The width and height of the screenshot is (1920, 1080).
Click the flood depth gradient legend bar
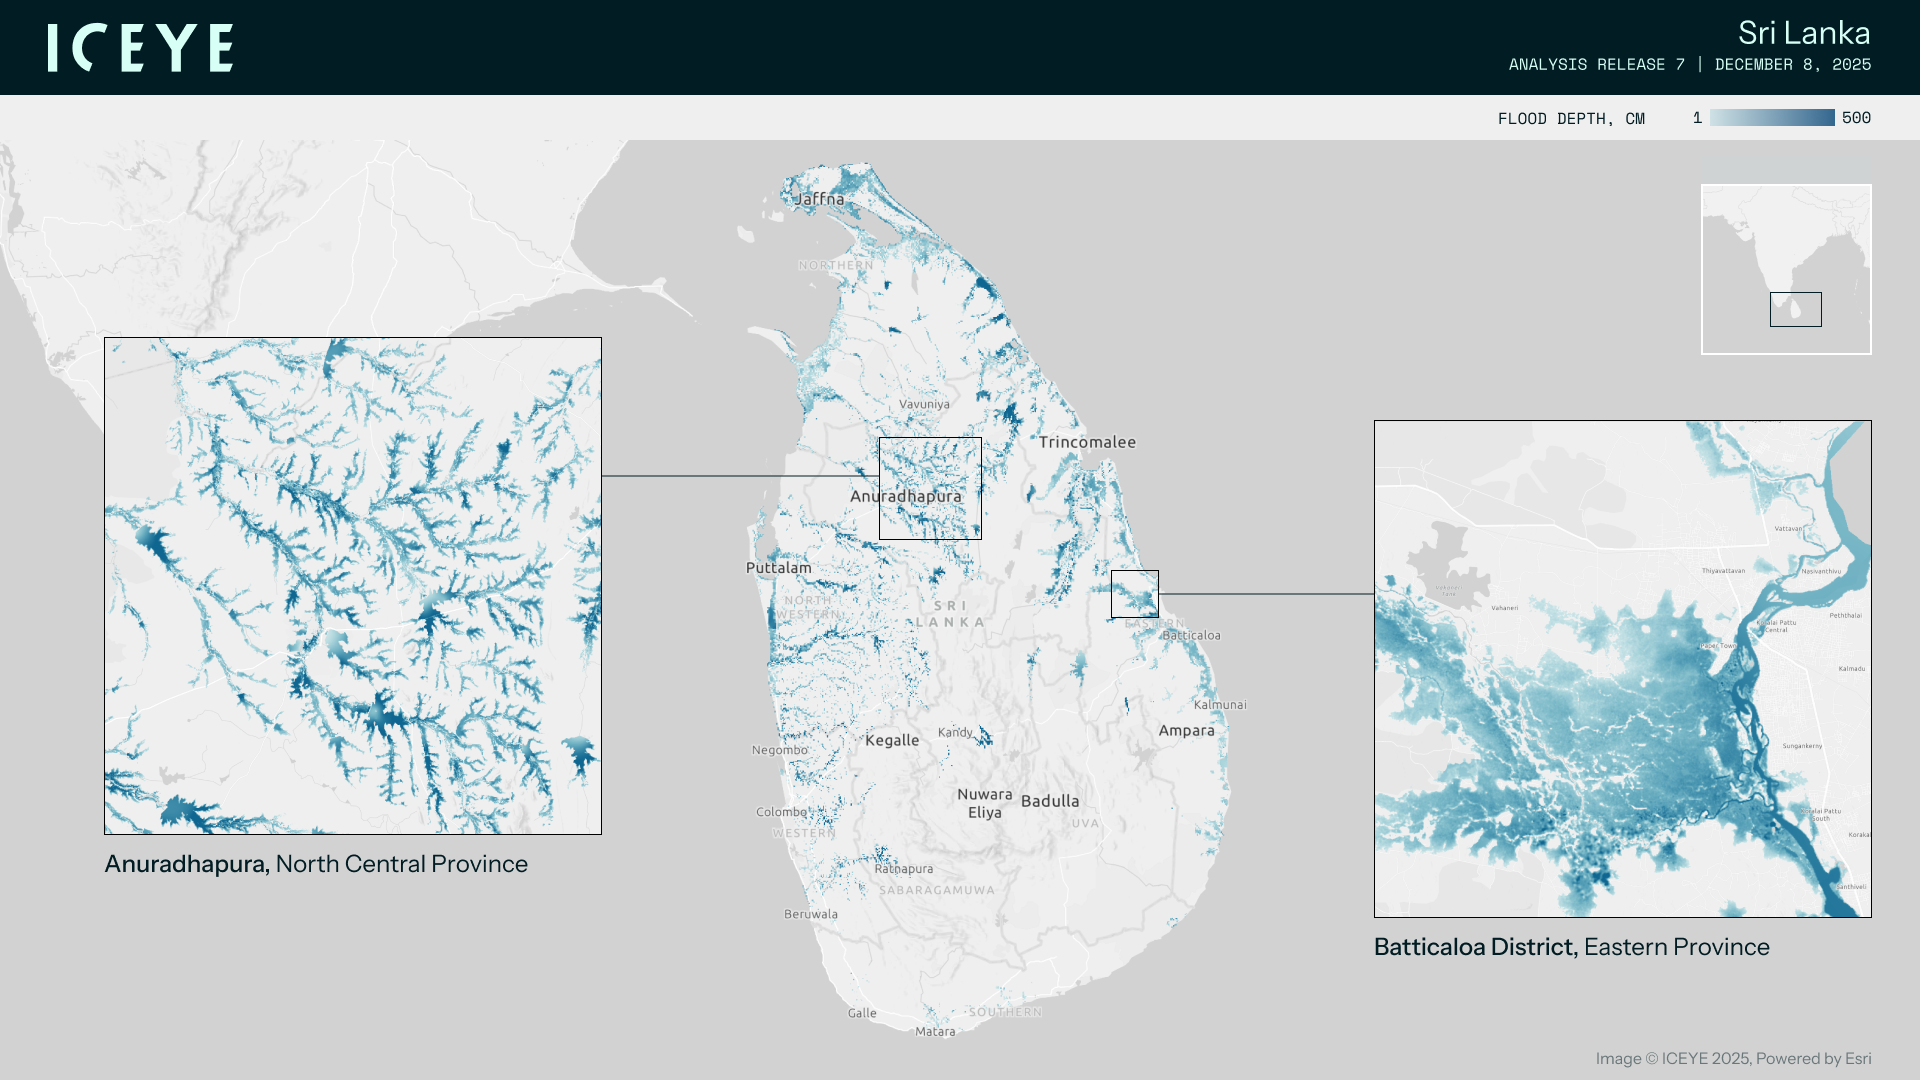1771,118
